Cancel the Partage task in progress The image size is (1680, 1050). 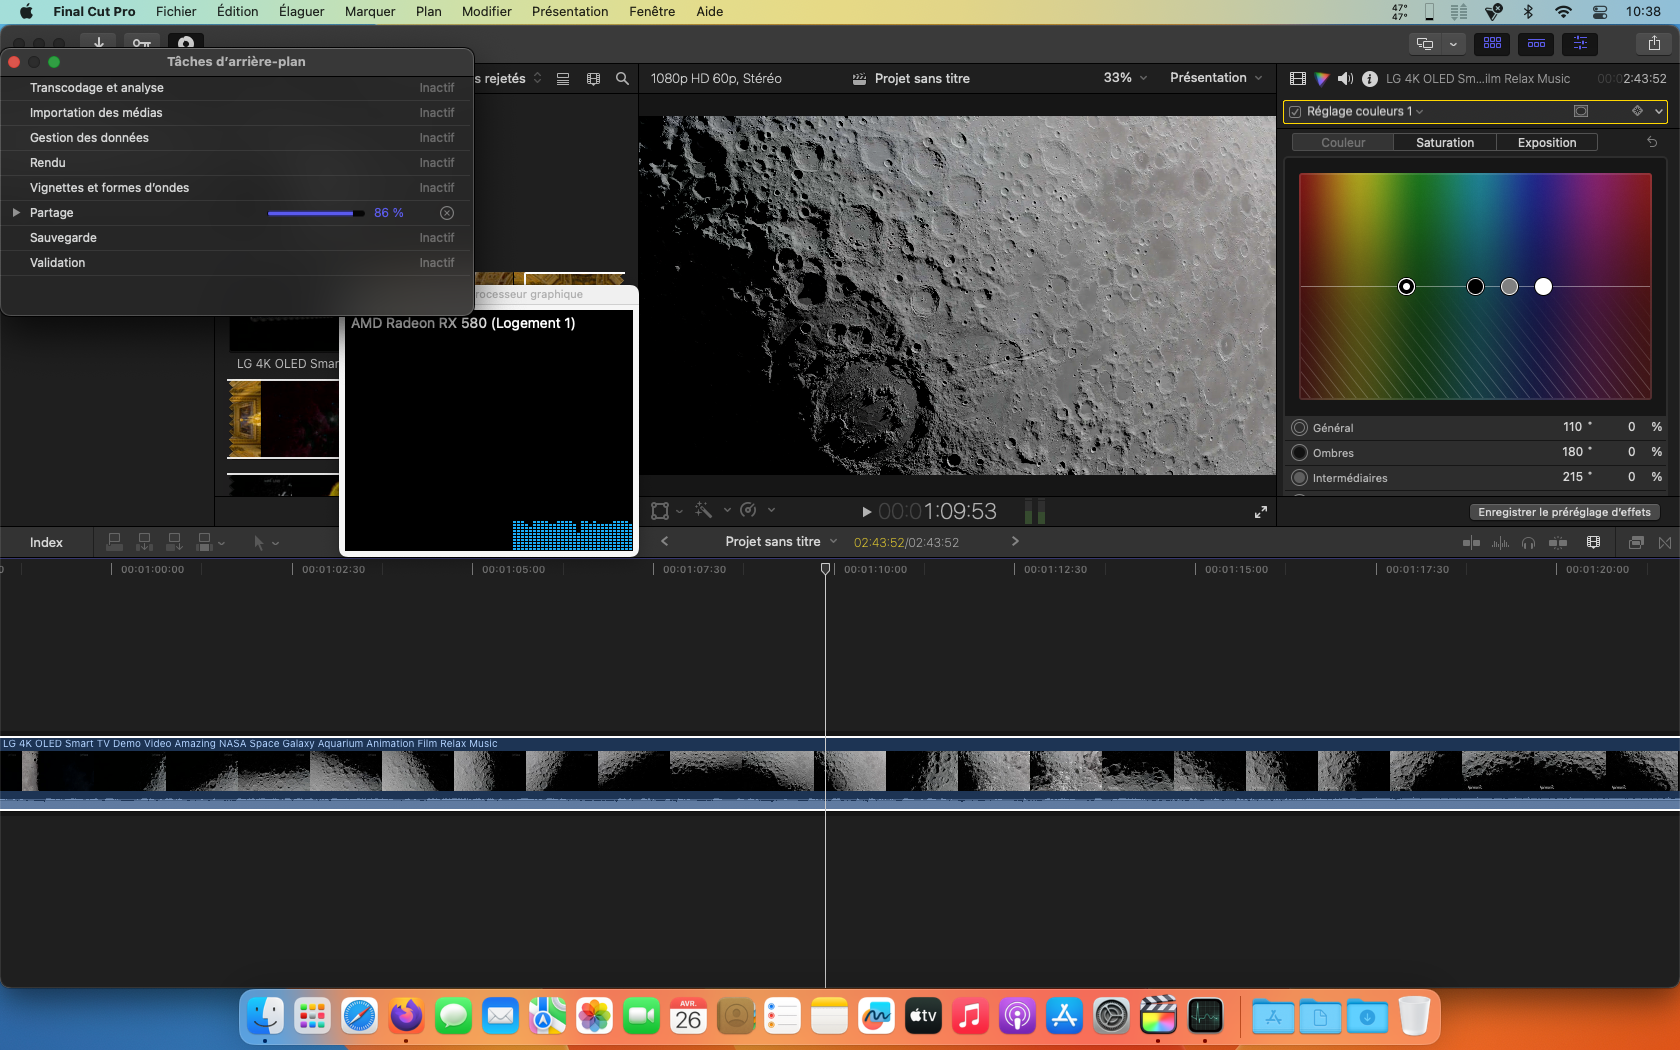point(447,213)
